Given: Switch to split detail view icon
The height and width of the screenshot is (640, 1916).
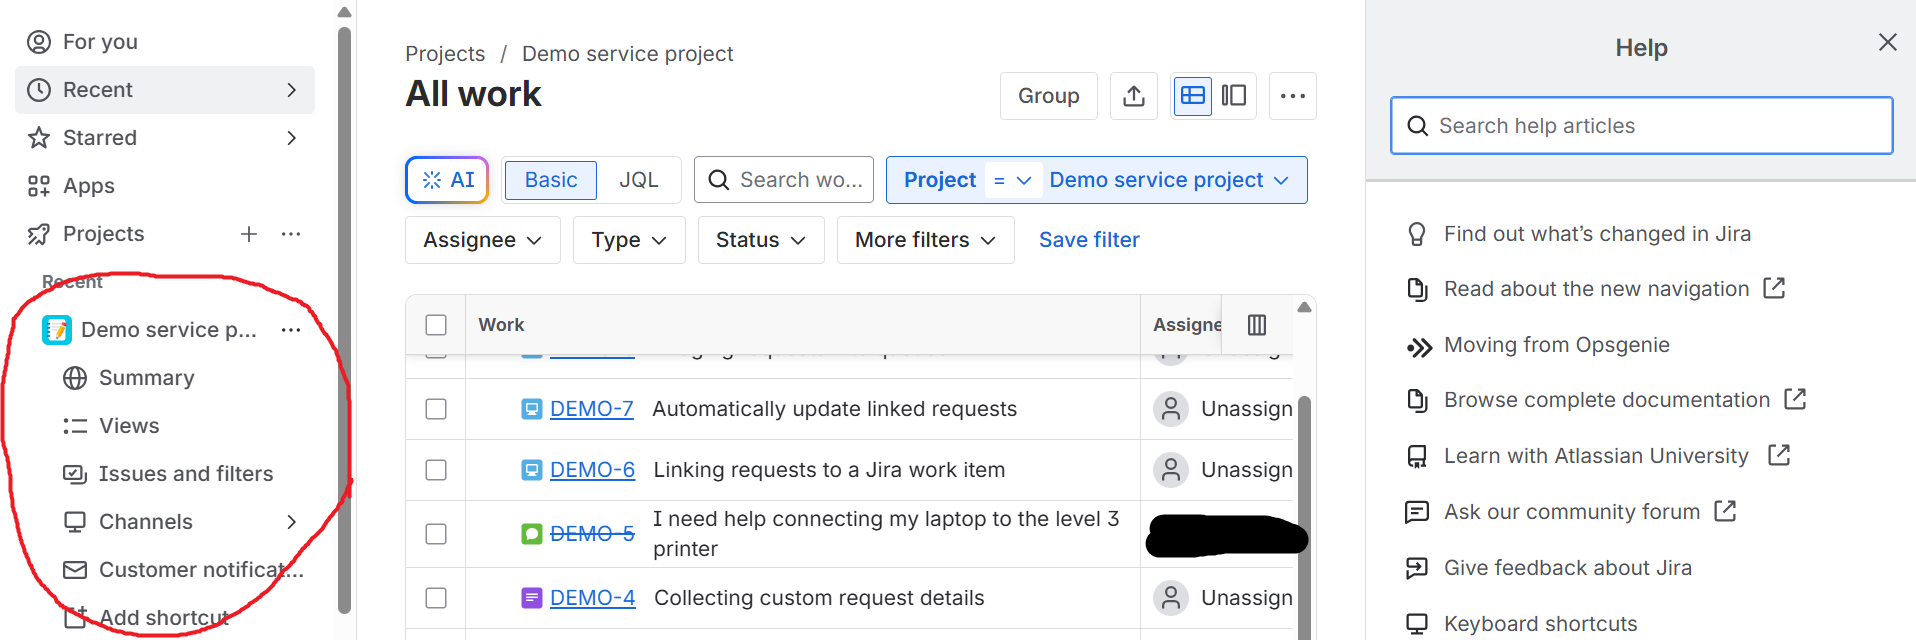Looking at the screenshot, I should pos(1234,96).
